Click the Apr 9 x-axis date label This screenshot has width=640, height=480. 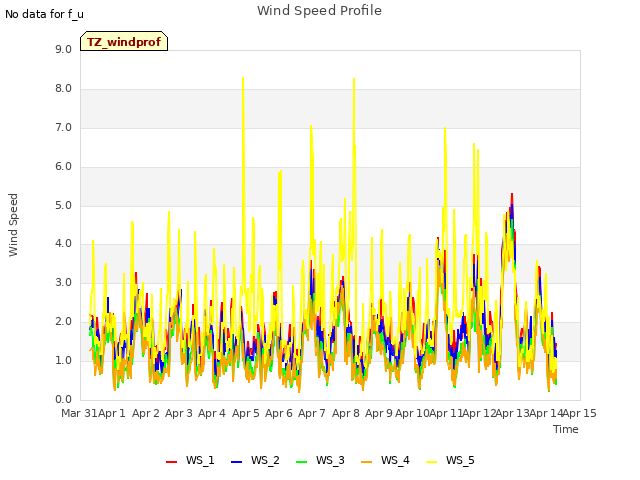[379, 413]
